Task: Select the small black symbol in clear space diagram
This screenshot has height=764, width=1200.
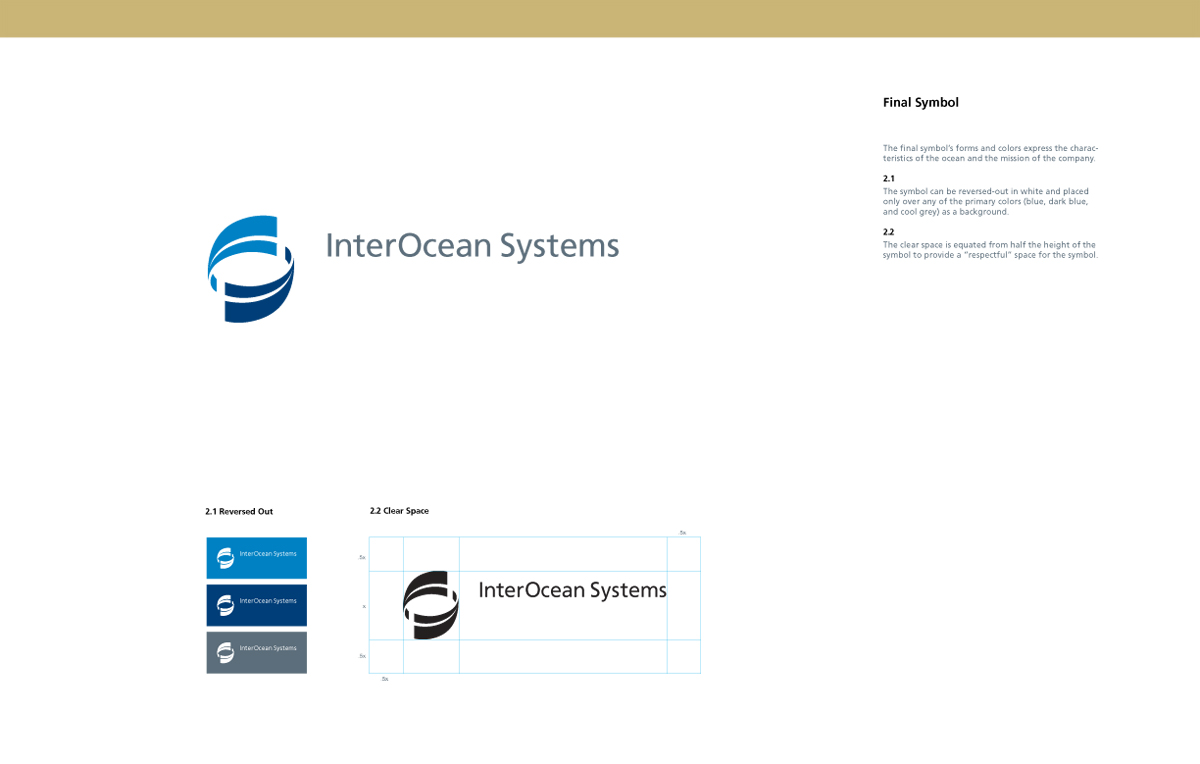Action: [x=430, y=604]
